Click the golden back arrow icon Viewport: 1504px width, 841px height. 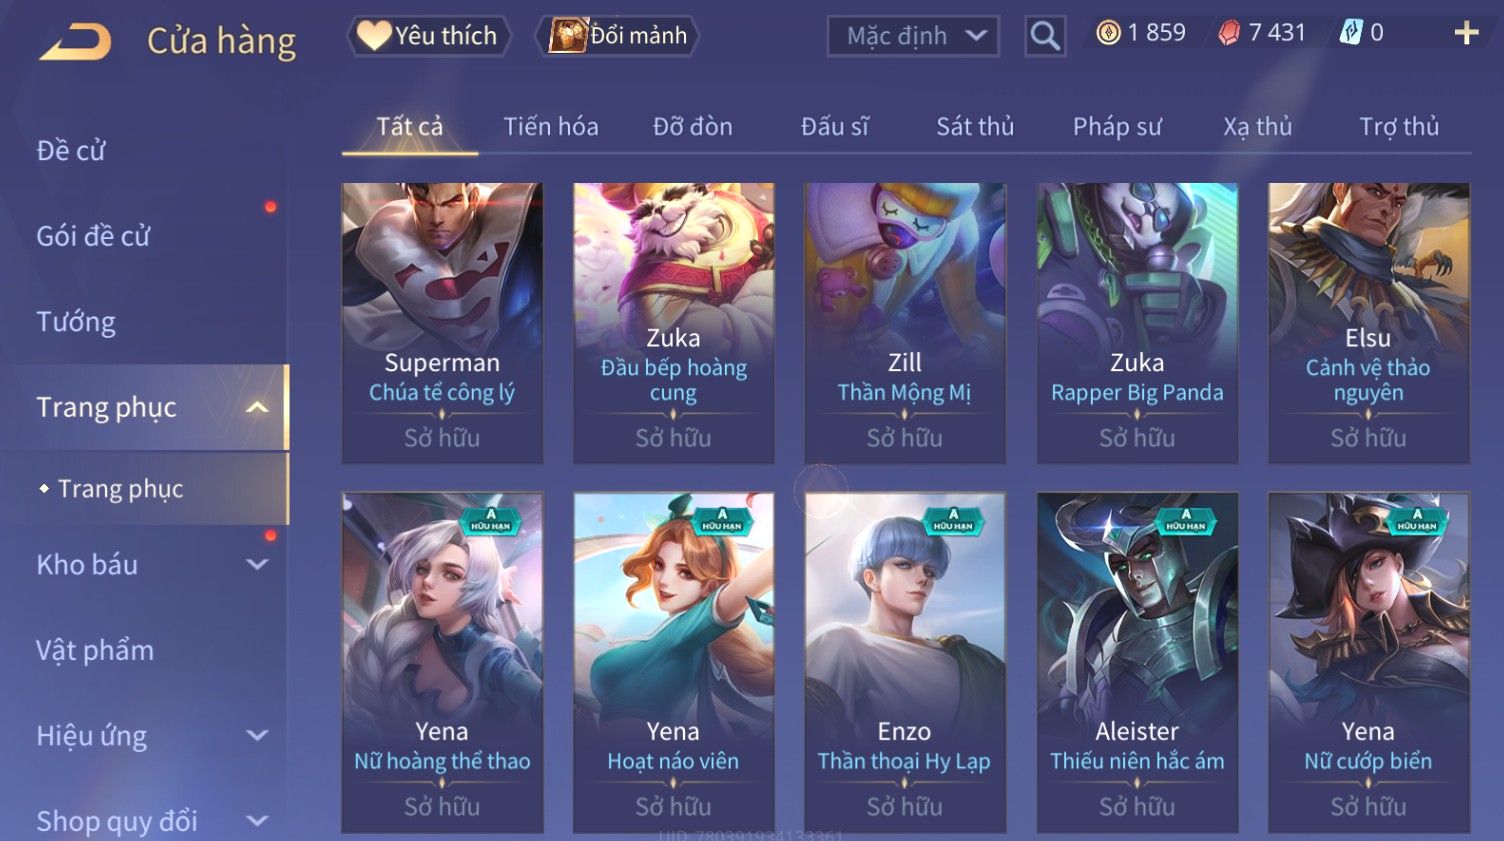tap(75, 42)
